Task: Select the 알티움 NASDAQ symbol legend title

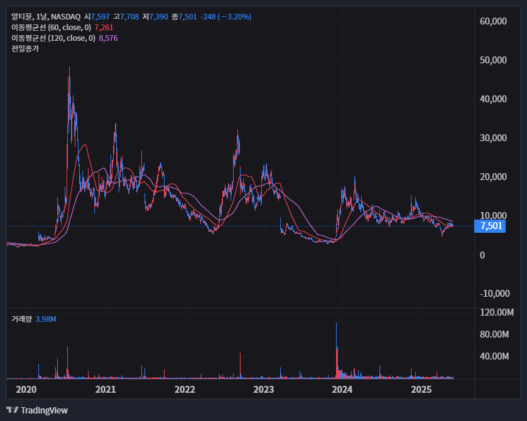Action: 46,16
